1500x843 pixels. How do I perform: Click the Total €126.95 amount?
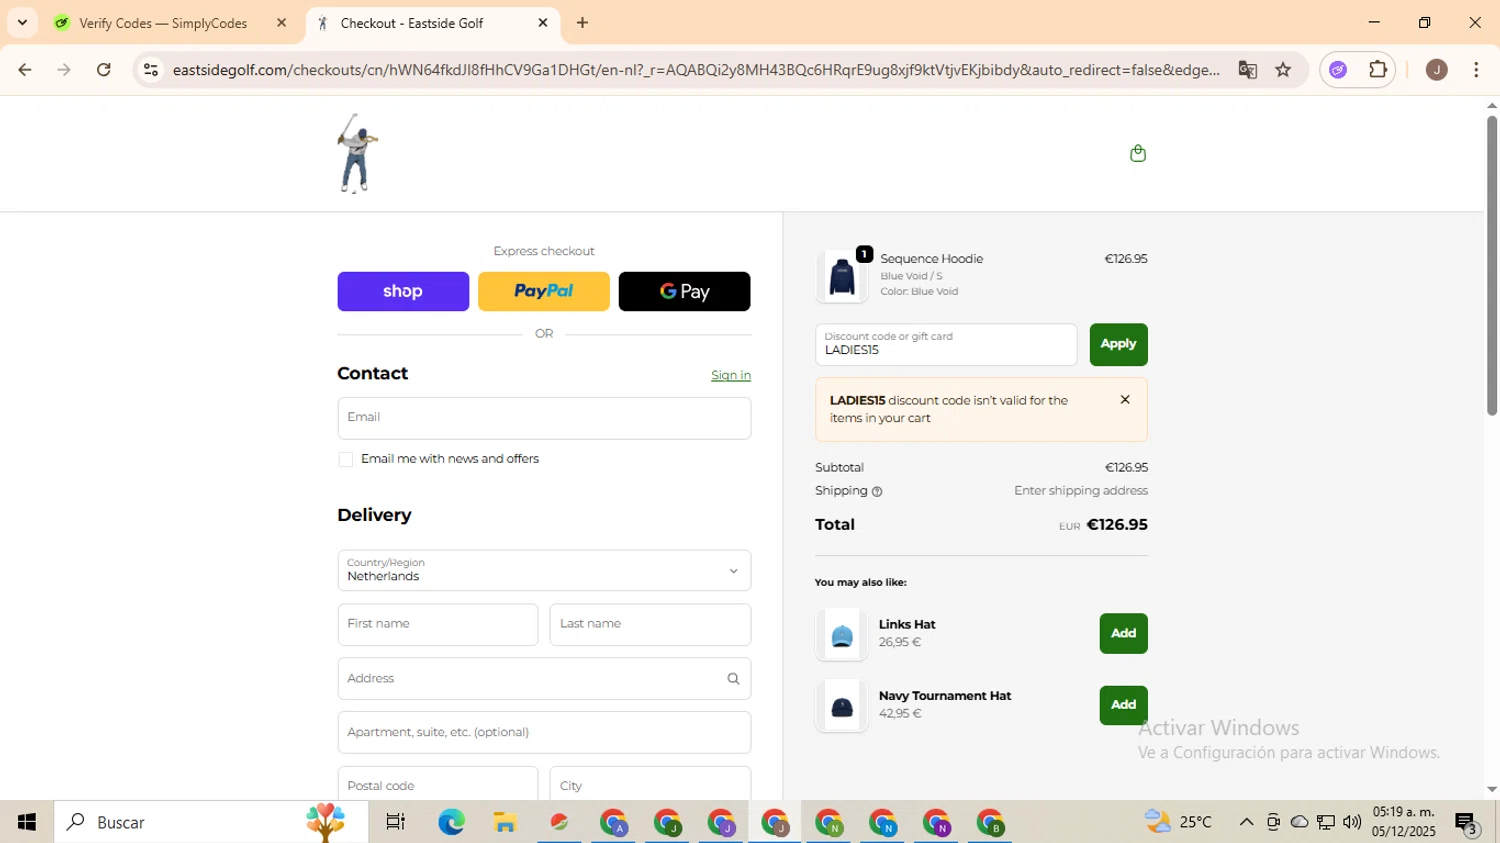1117,525
